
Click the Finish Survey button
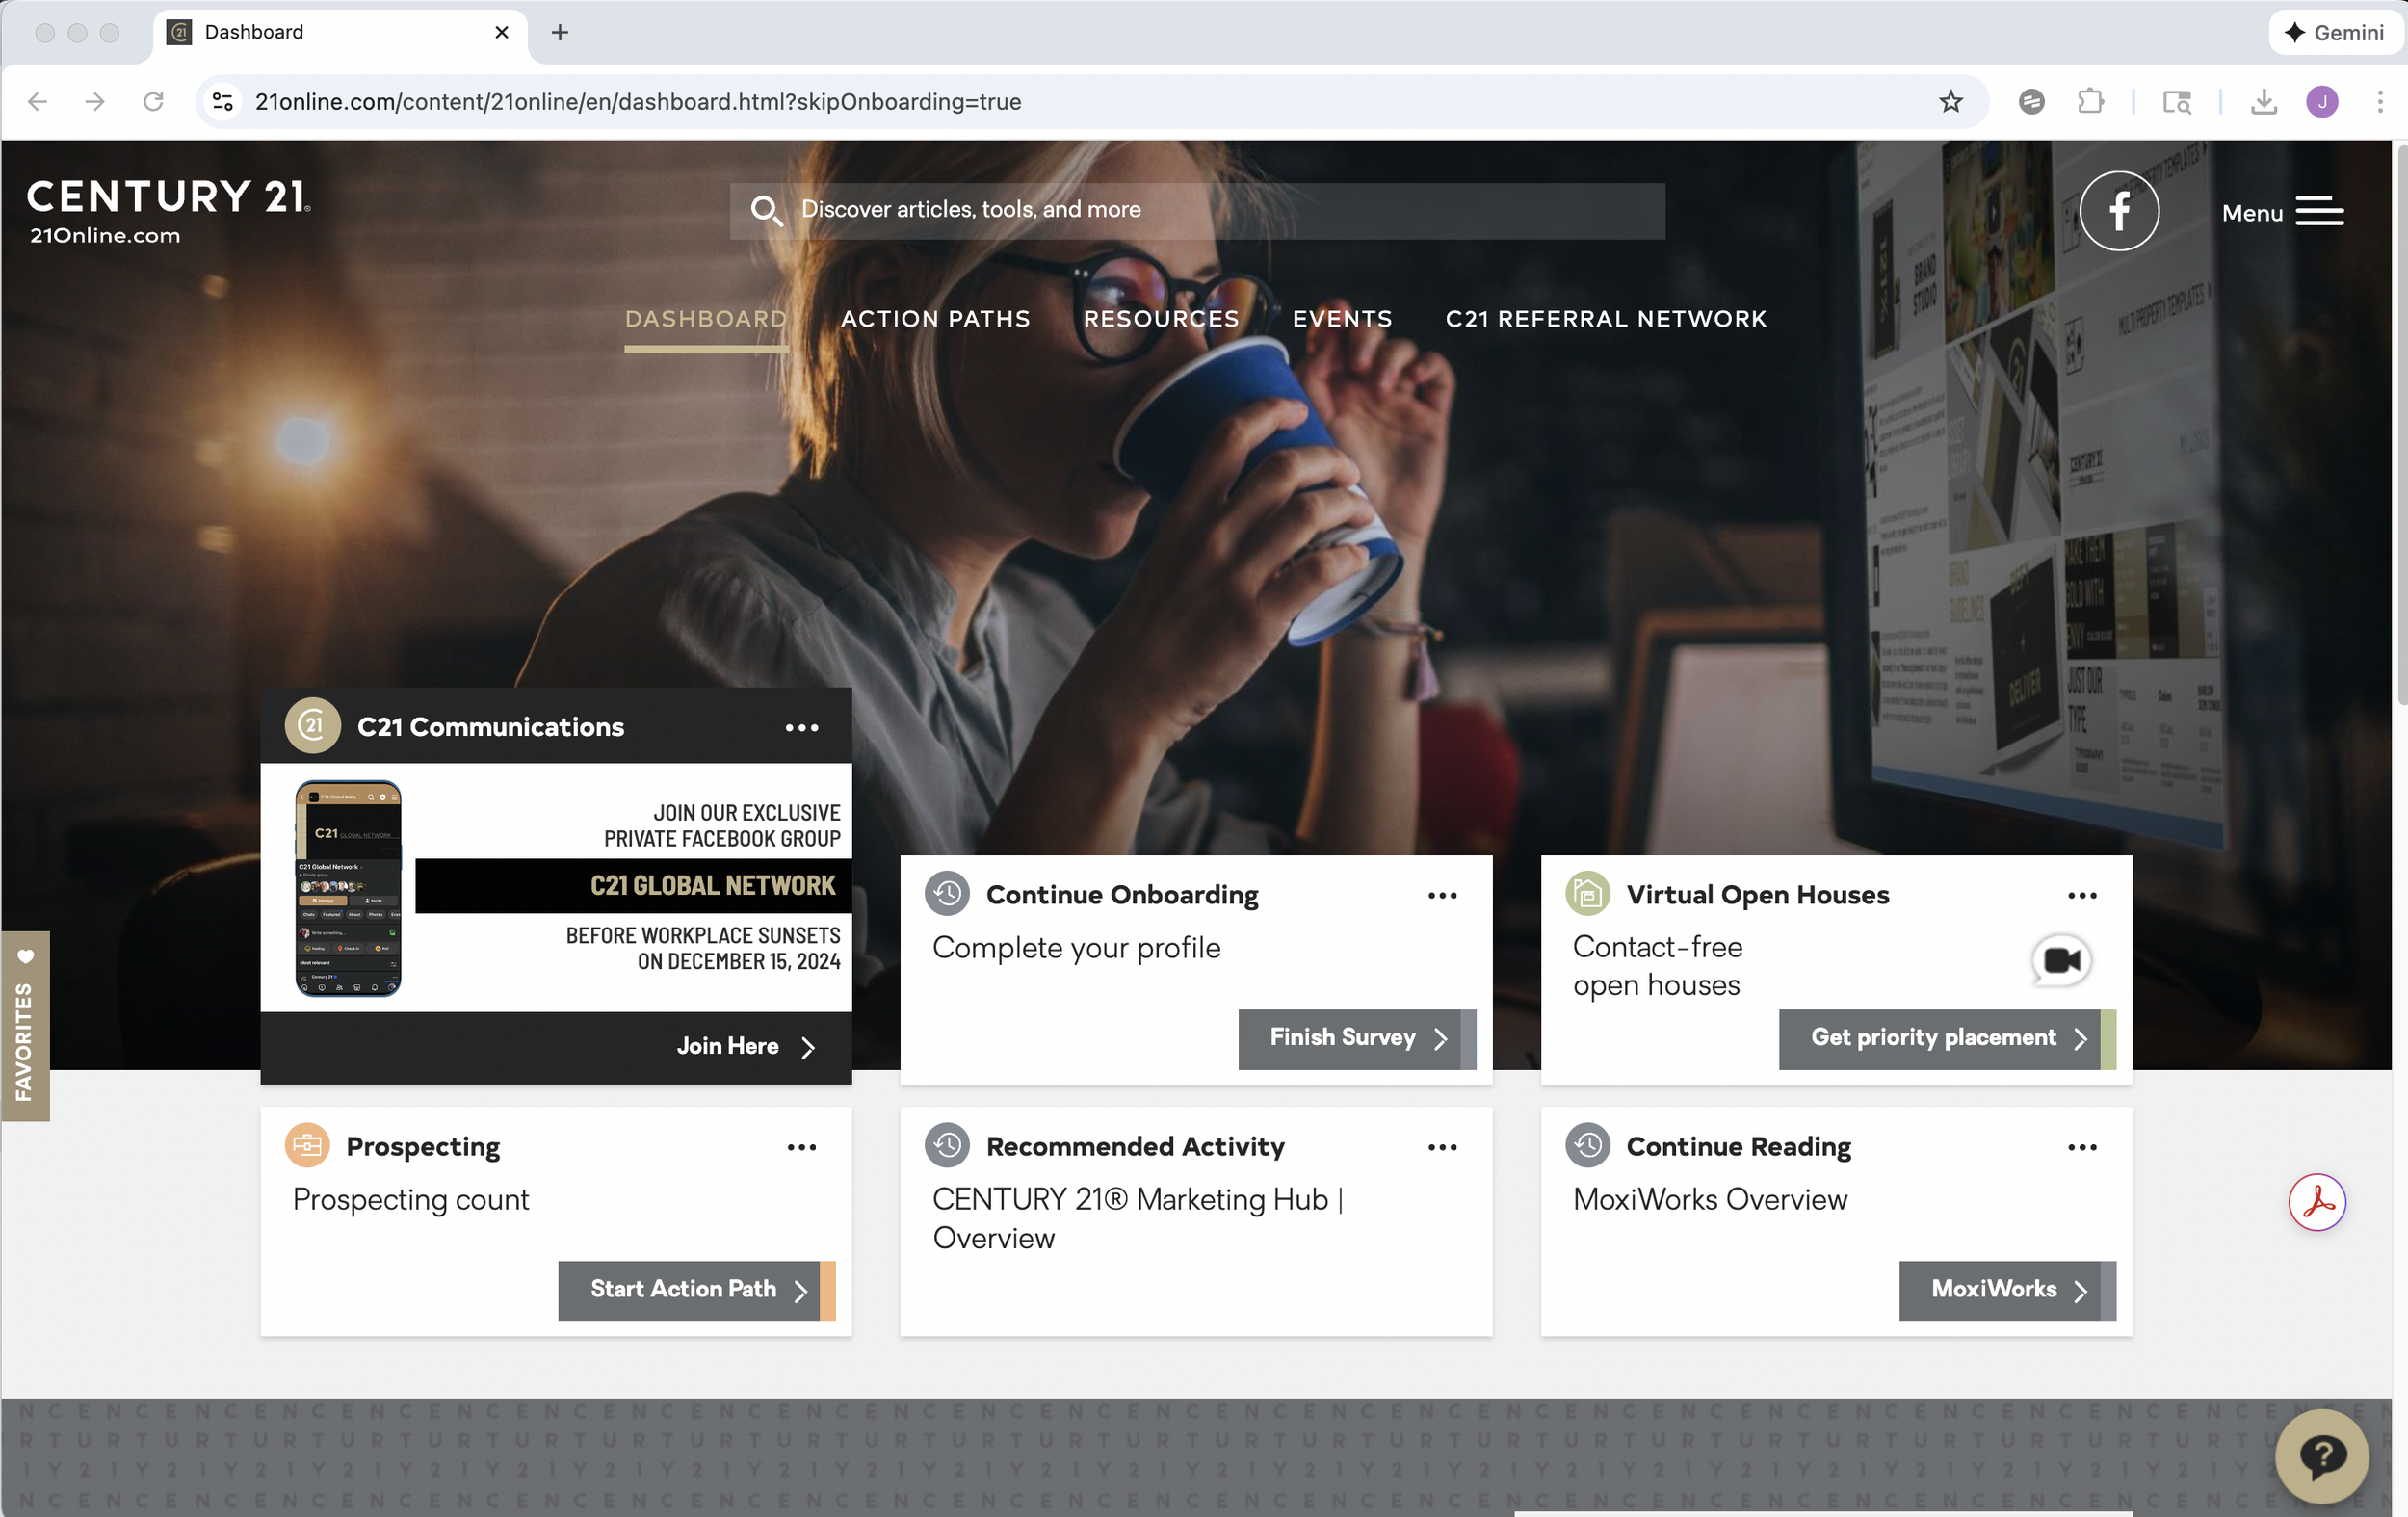(1356, 1038)
